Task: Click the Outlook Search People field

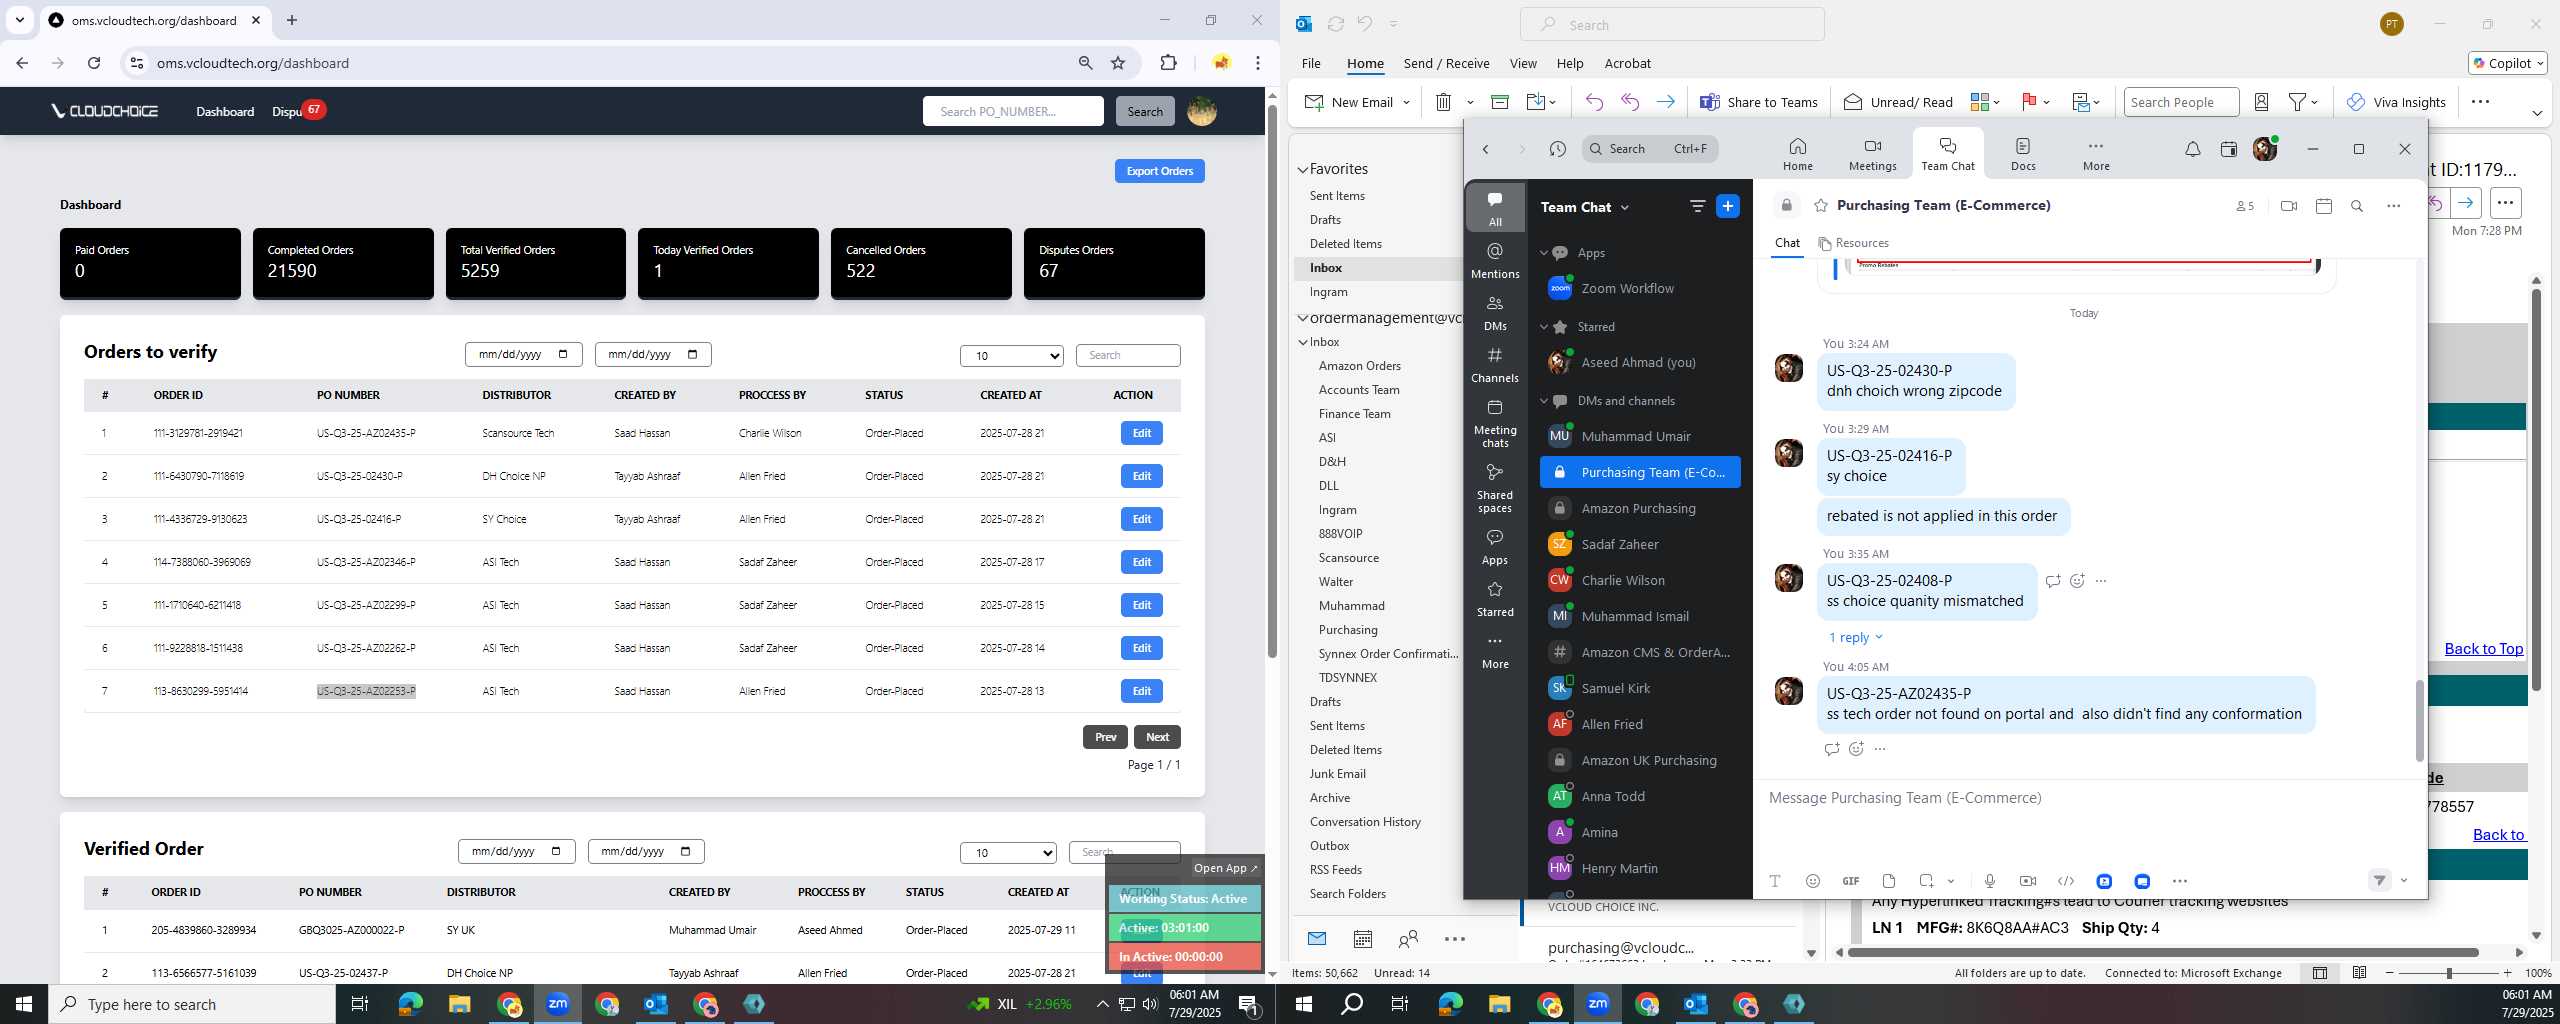Action: click(x=2180, y=102)
